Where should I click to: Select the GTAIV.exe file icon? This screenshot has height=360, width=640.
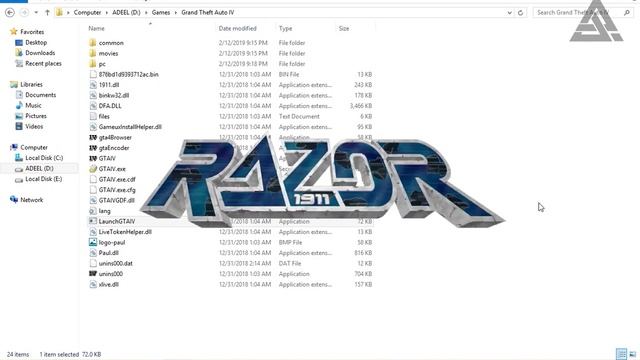coord(93,169)
